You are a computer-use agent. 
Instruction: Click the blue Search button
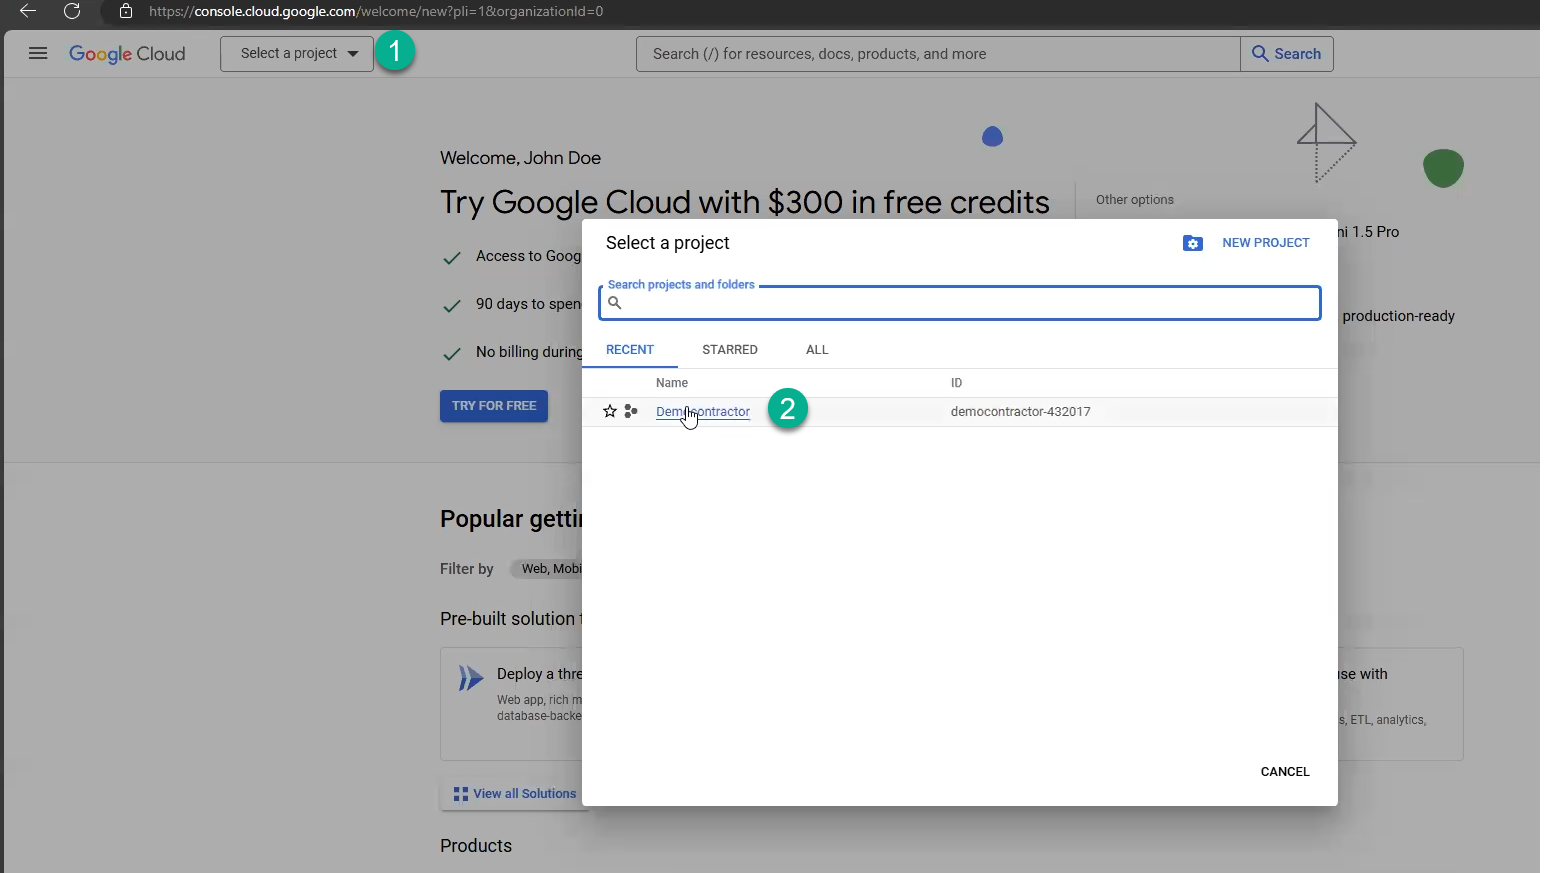[1287, 54]
